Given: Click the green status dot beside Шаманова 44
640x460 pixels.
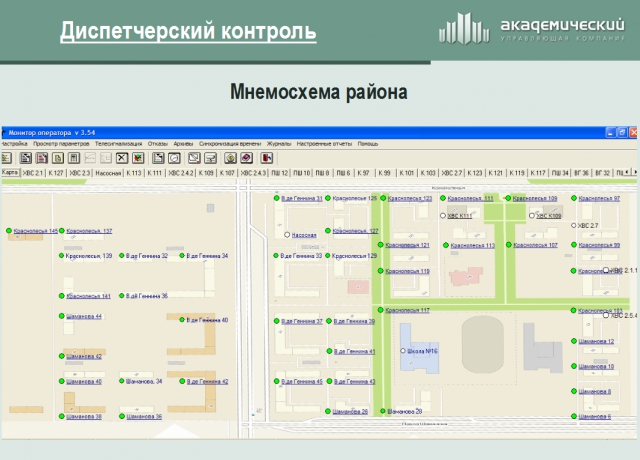Looking at the screenshot, I should 62,316.
